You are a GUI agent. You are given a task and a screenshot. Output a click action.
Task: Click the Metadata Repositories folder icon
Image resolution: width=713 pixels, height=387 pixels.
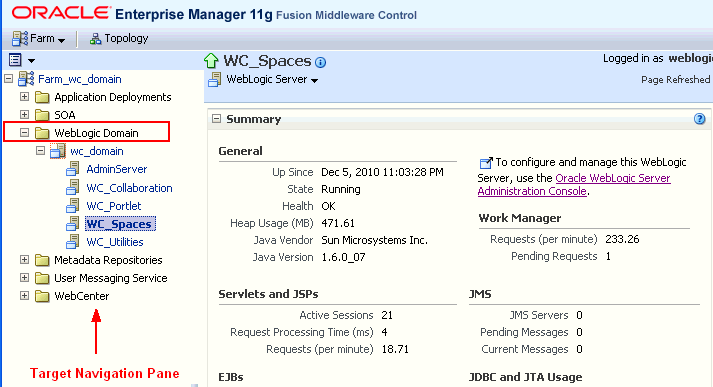(42, 260)
